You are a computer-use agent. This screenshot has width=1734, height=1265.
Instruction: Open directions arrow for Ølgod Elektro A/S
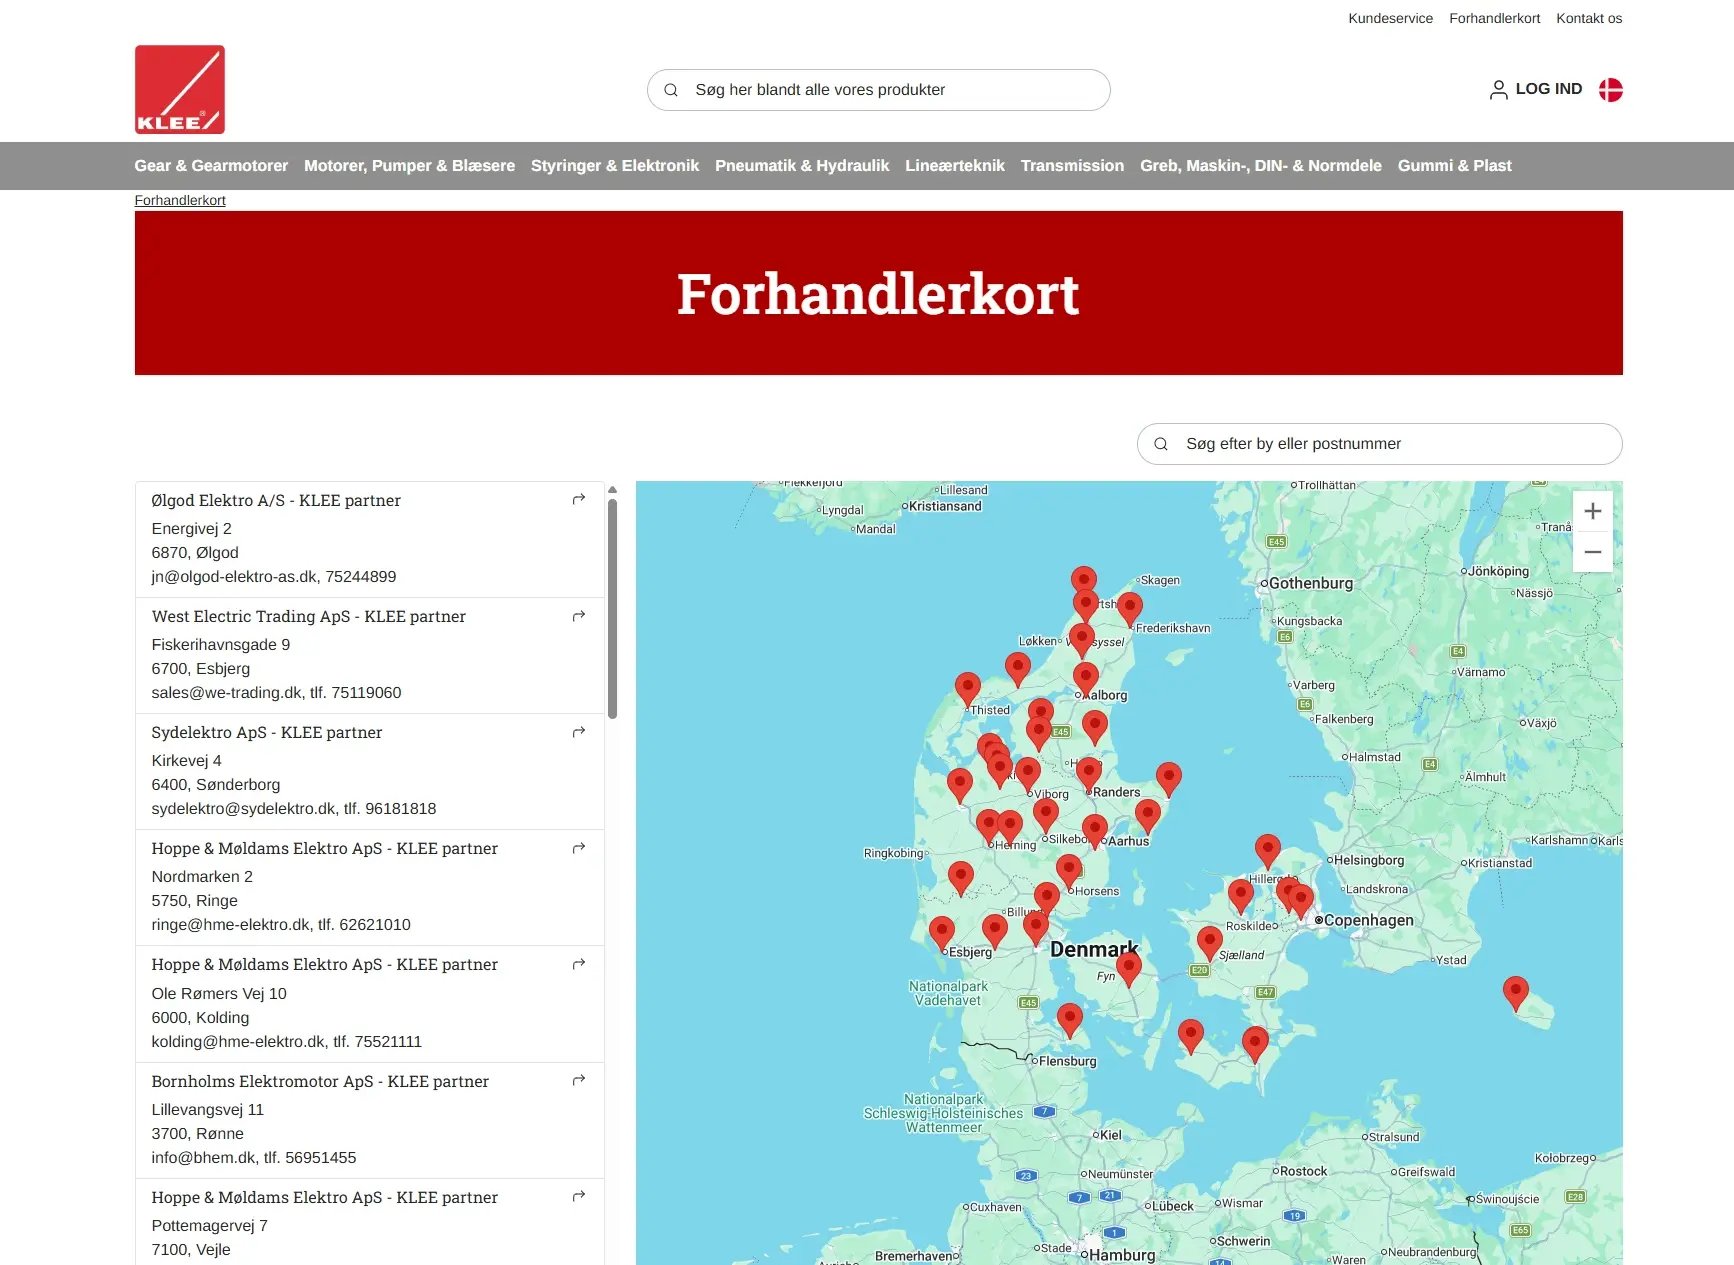578,499
